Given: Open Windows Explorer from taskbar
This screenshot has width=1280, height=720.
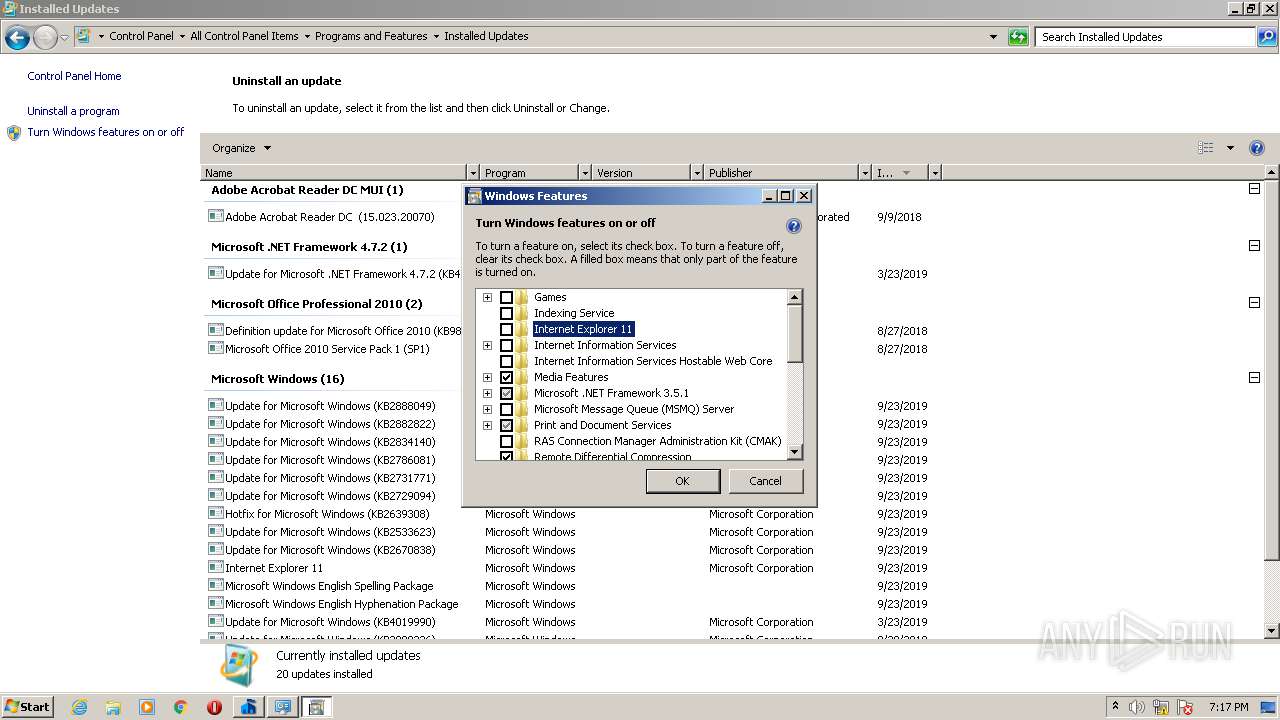Looking at the screenshot, I should [113, 707].
